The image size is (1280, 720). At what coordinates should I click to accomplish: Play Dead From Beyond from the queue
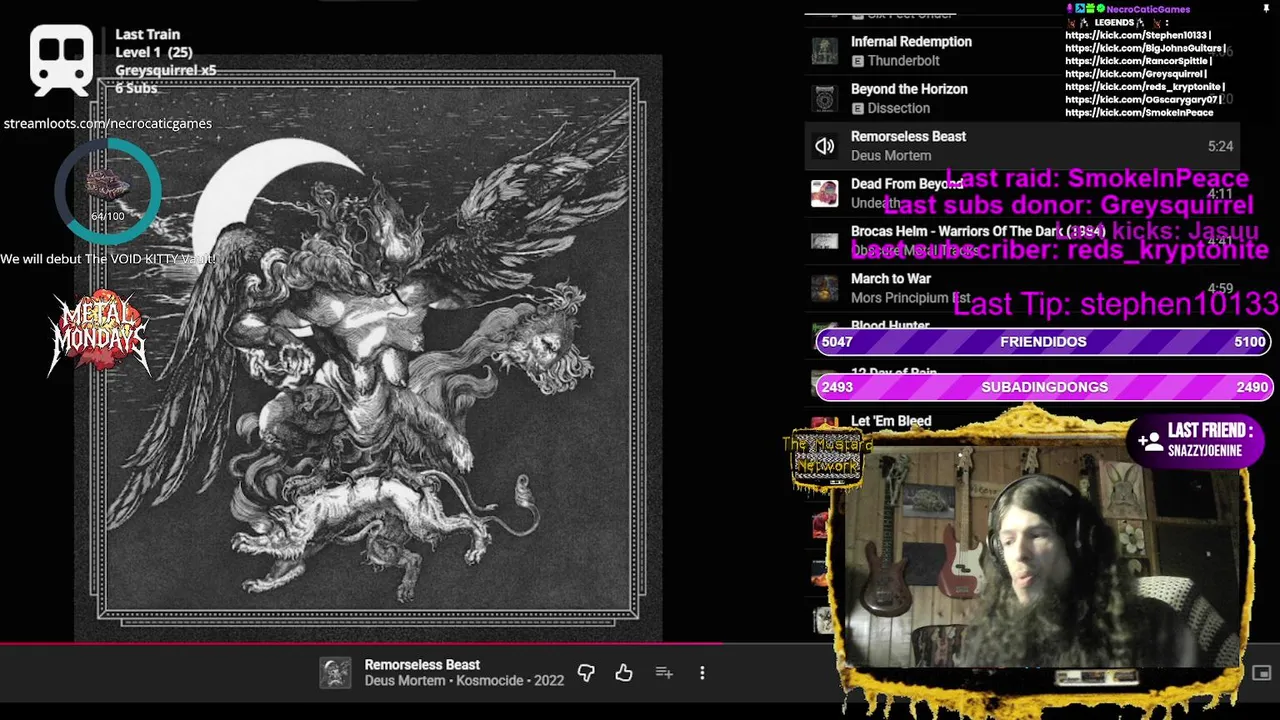point(906,184)
